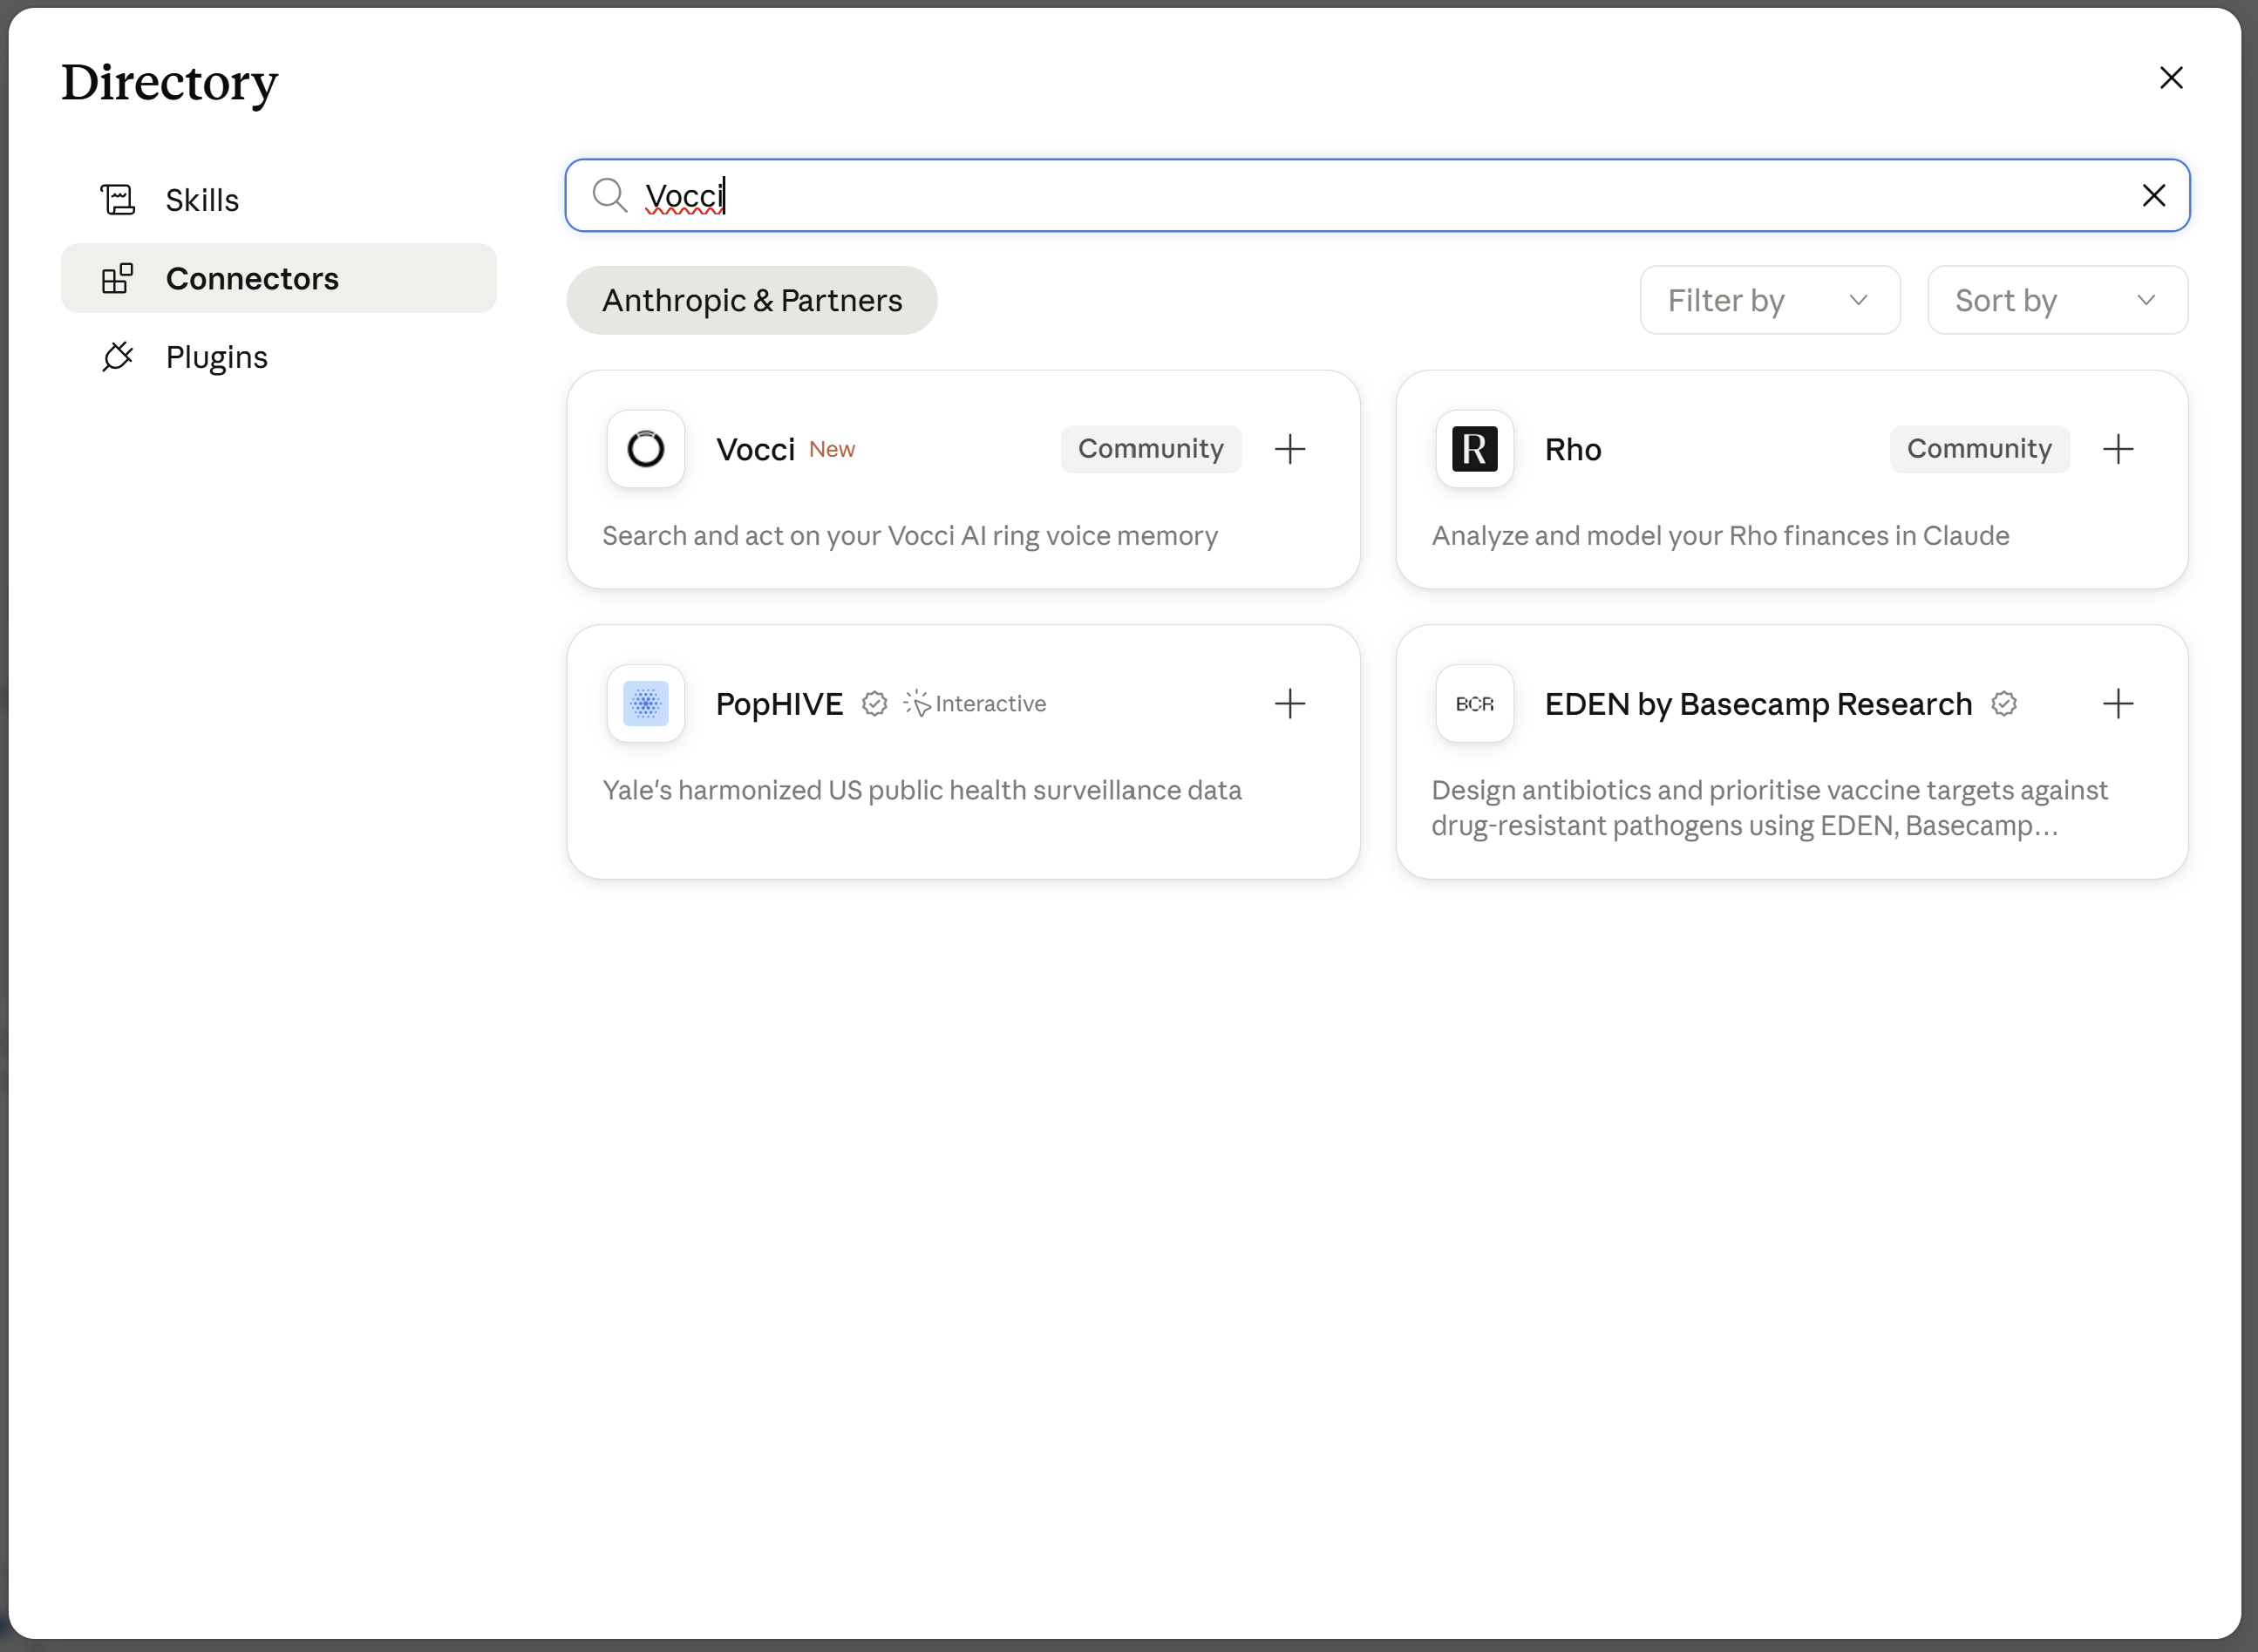The image size is (2258, 1652).
Task: Click 'Yale's harmonized US public health' description
Action: click(922, 790)
